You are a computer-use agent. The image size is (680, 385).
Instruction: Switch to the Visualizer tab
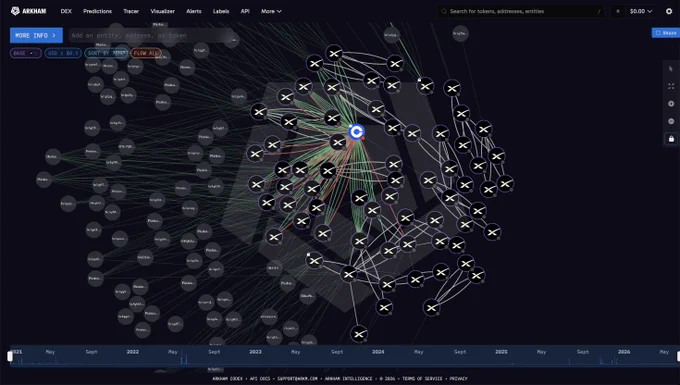click(x=163, y=11)
